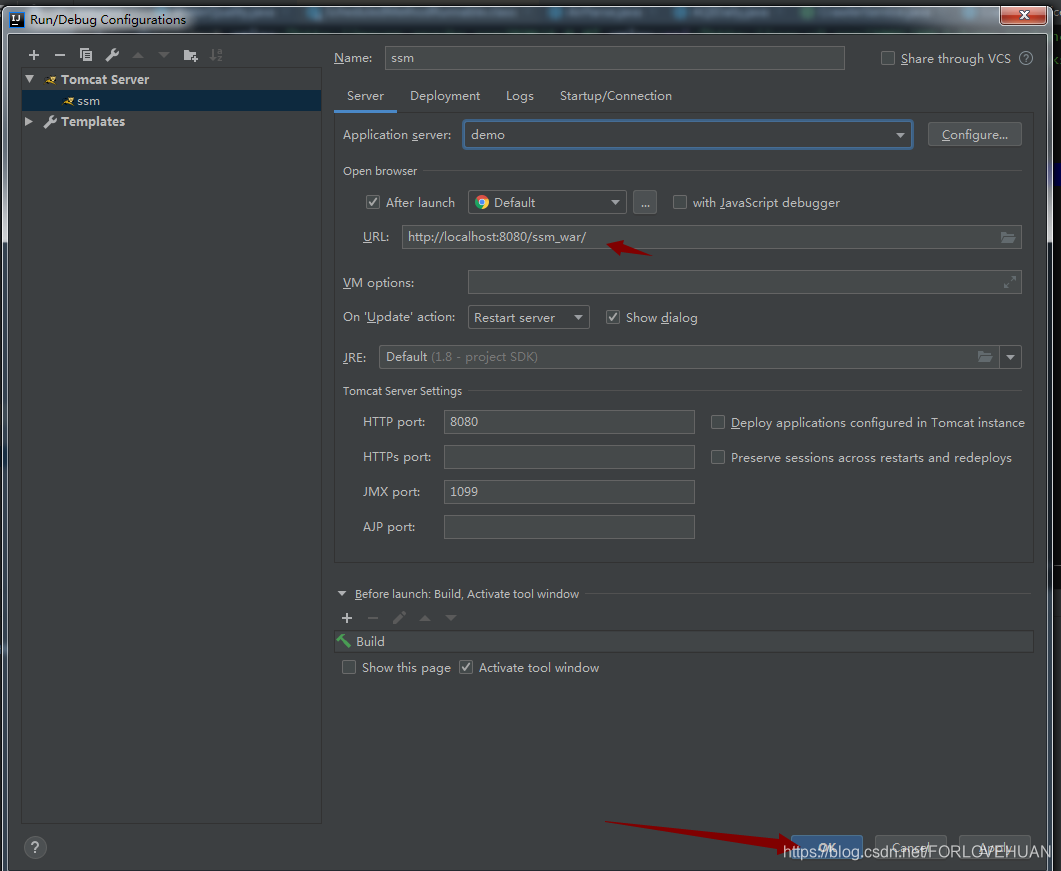
Task: Copy the configuration using duplicate icon
Action: point(85,55)
